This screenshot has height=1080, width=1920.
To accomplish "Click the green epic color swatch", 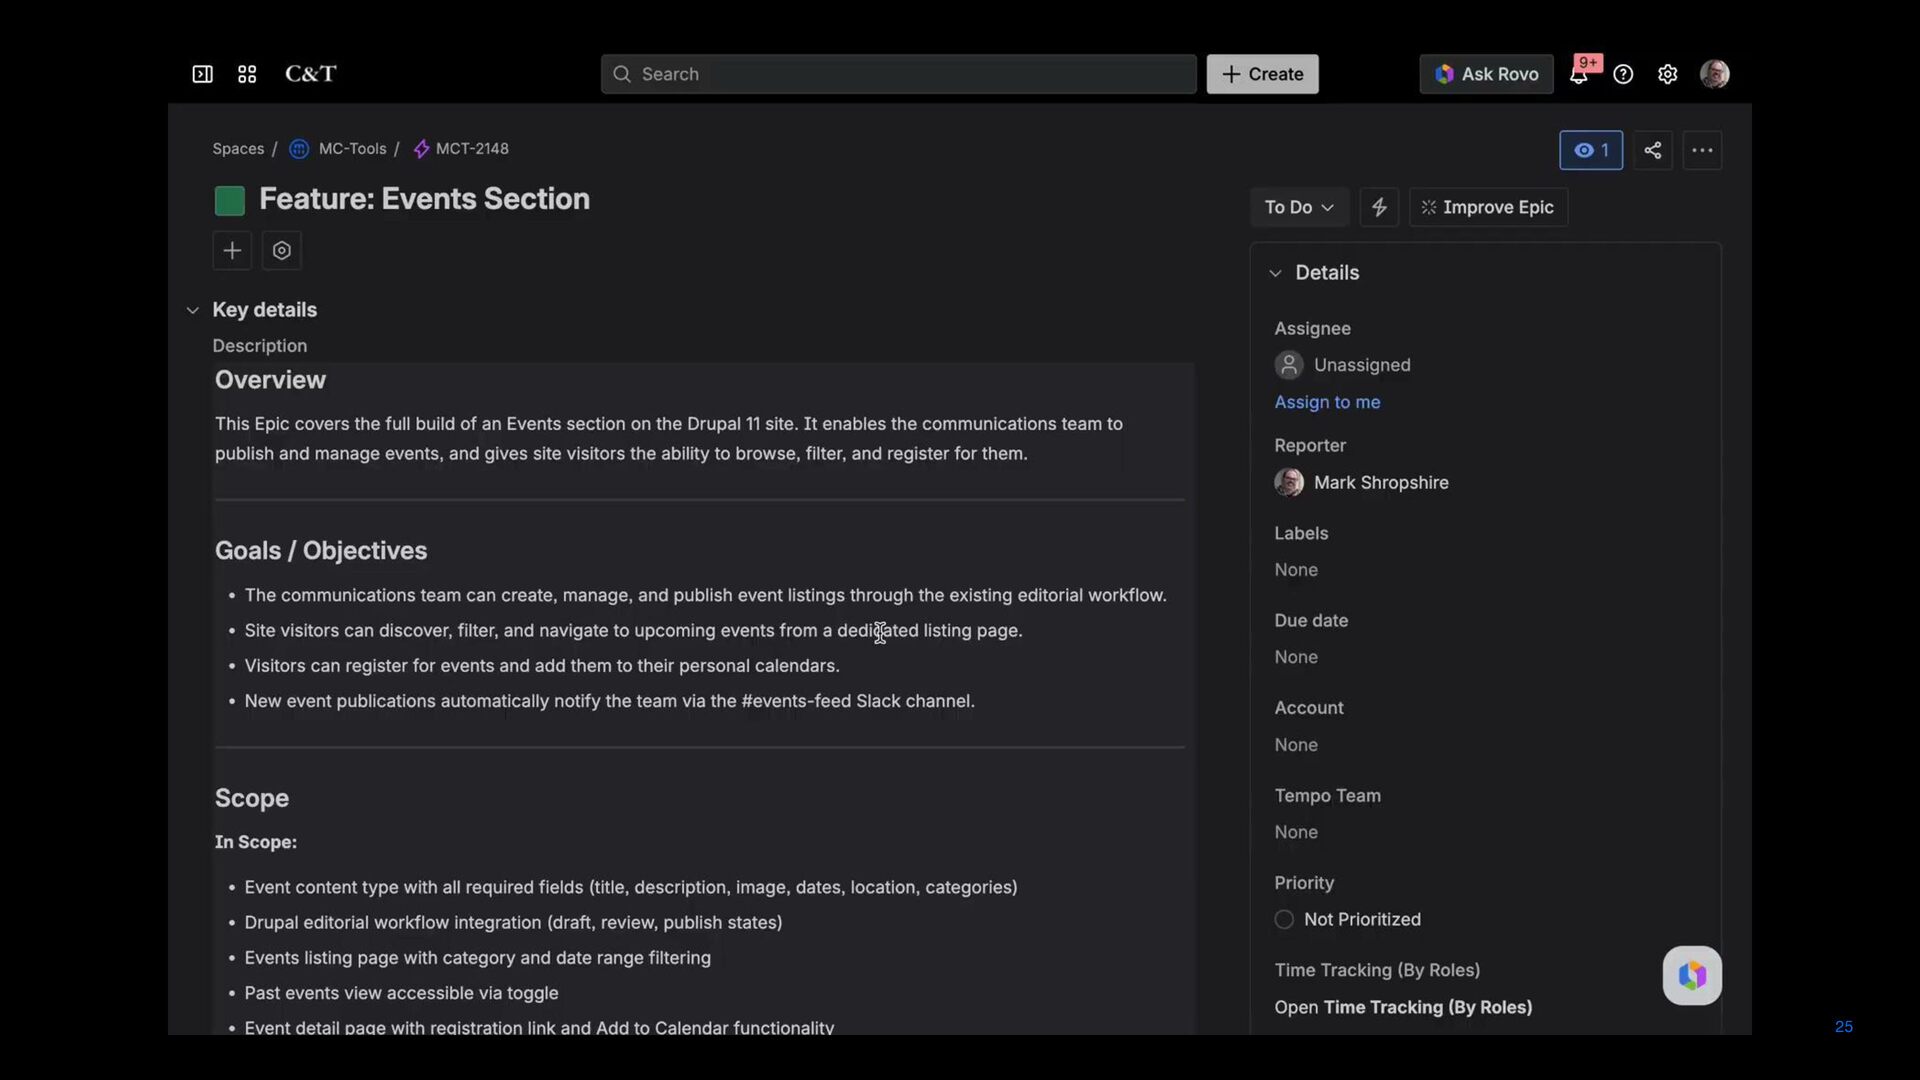I will 230,201.
